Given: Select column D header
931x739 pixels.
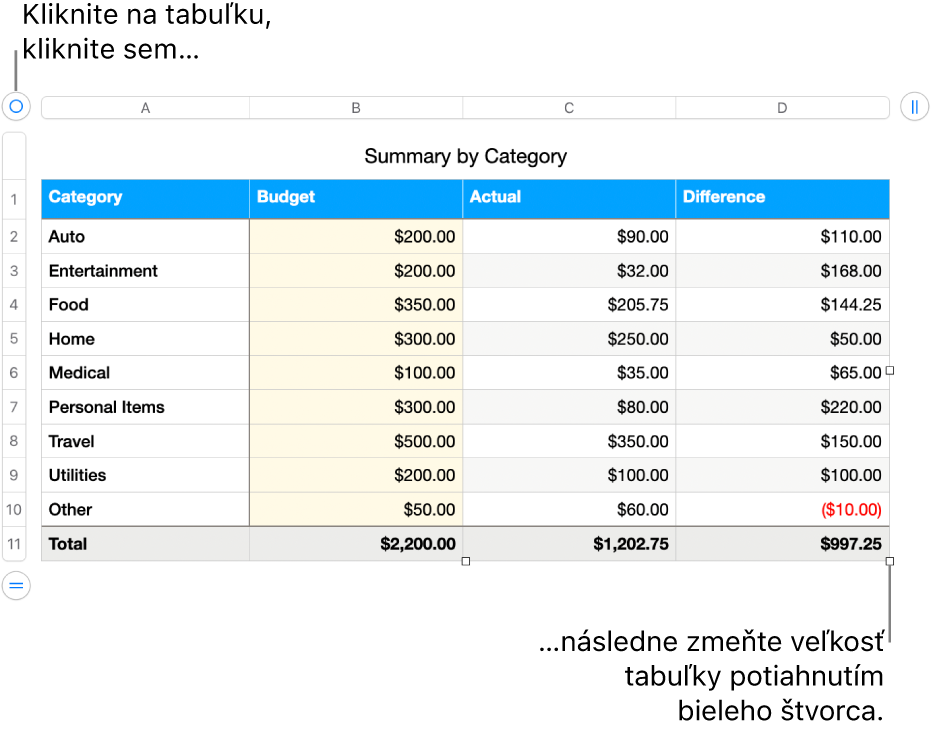Looking at the screenshot, I should click(782, 108).
